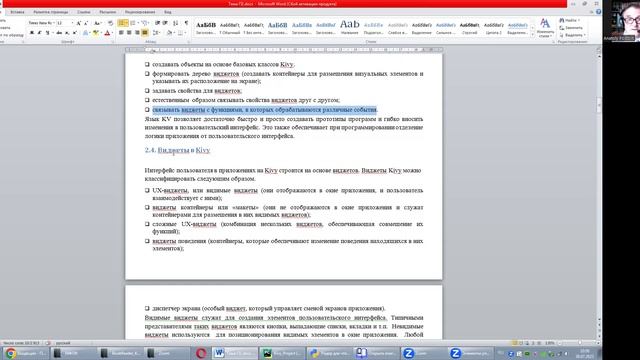640x360 pixels.
Task: Increase font size with Grow Font icon
Action: (x=78, y=23)
